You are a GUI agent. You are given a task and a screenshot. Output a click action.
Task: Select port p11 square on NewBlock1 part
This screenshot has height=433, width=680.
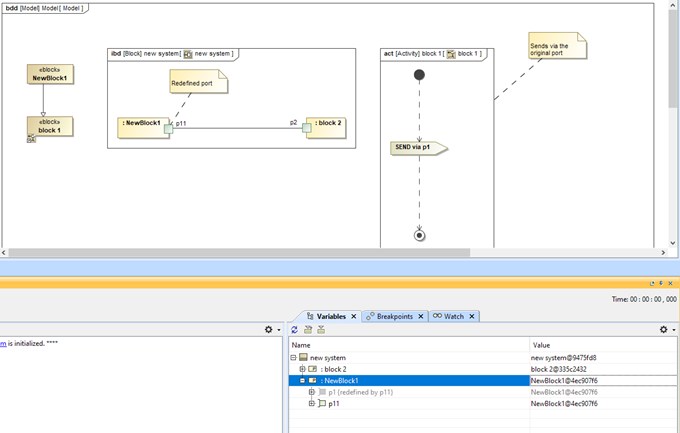(169, 128)
